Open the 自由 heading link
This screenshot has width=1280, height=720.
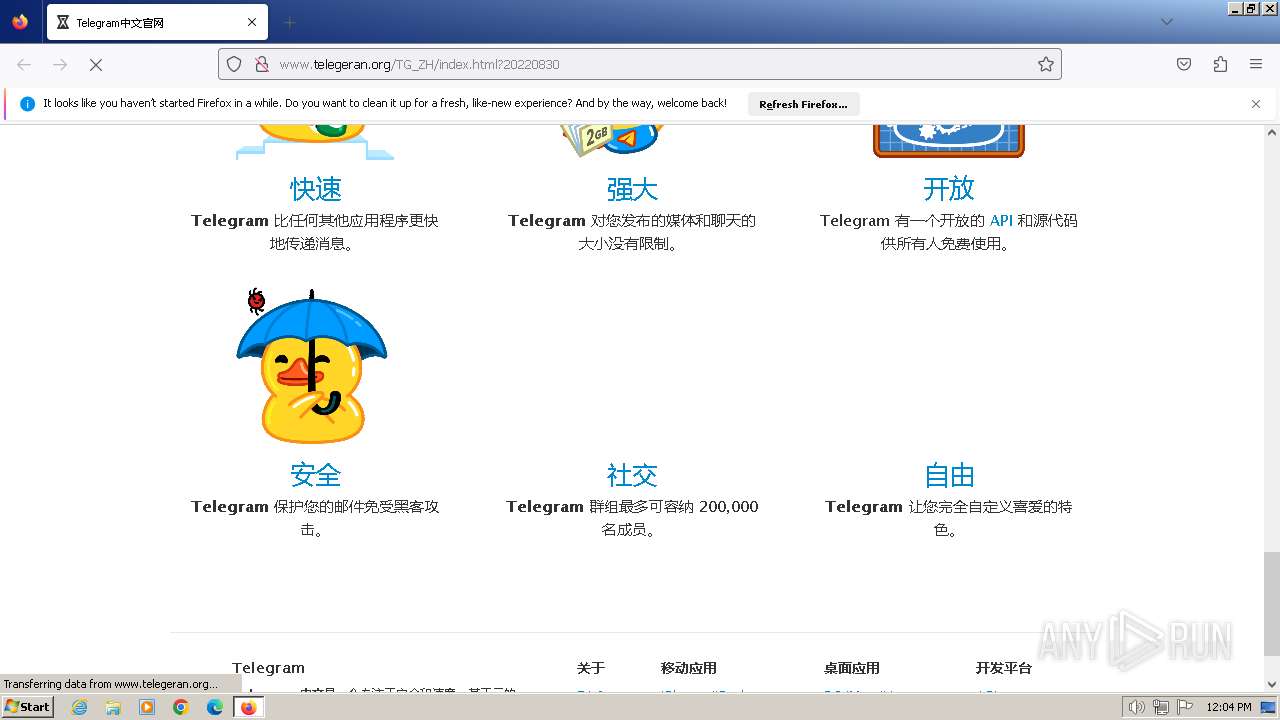tap(949, 475)
